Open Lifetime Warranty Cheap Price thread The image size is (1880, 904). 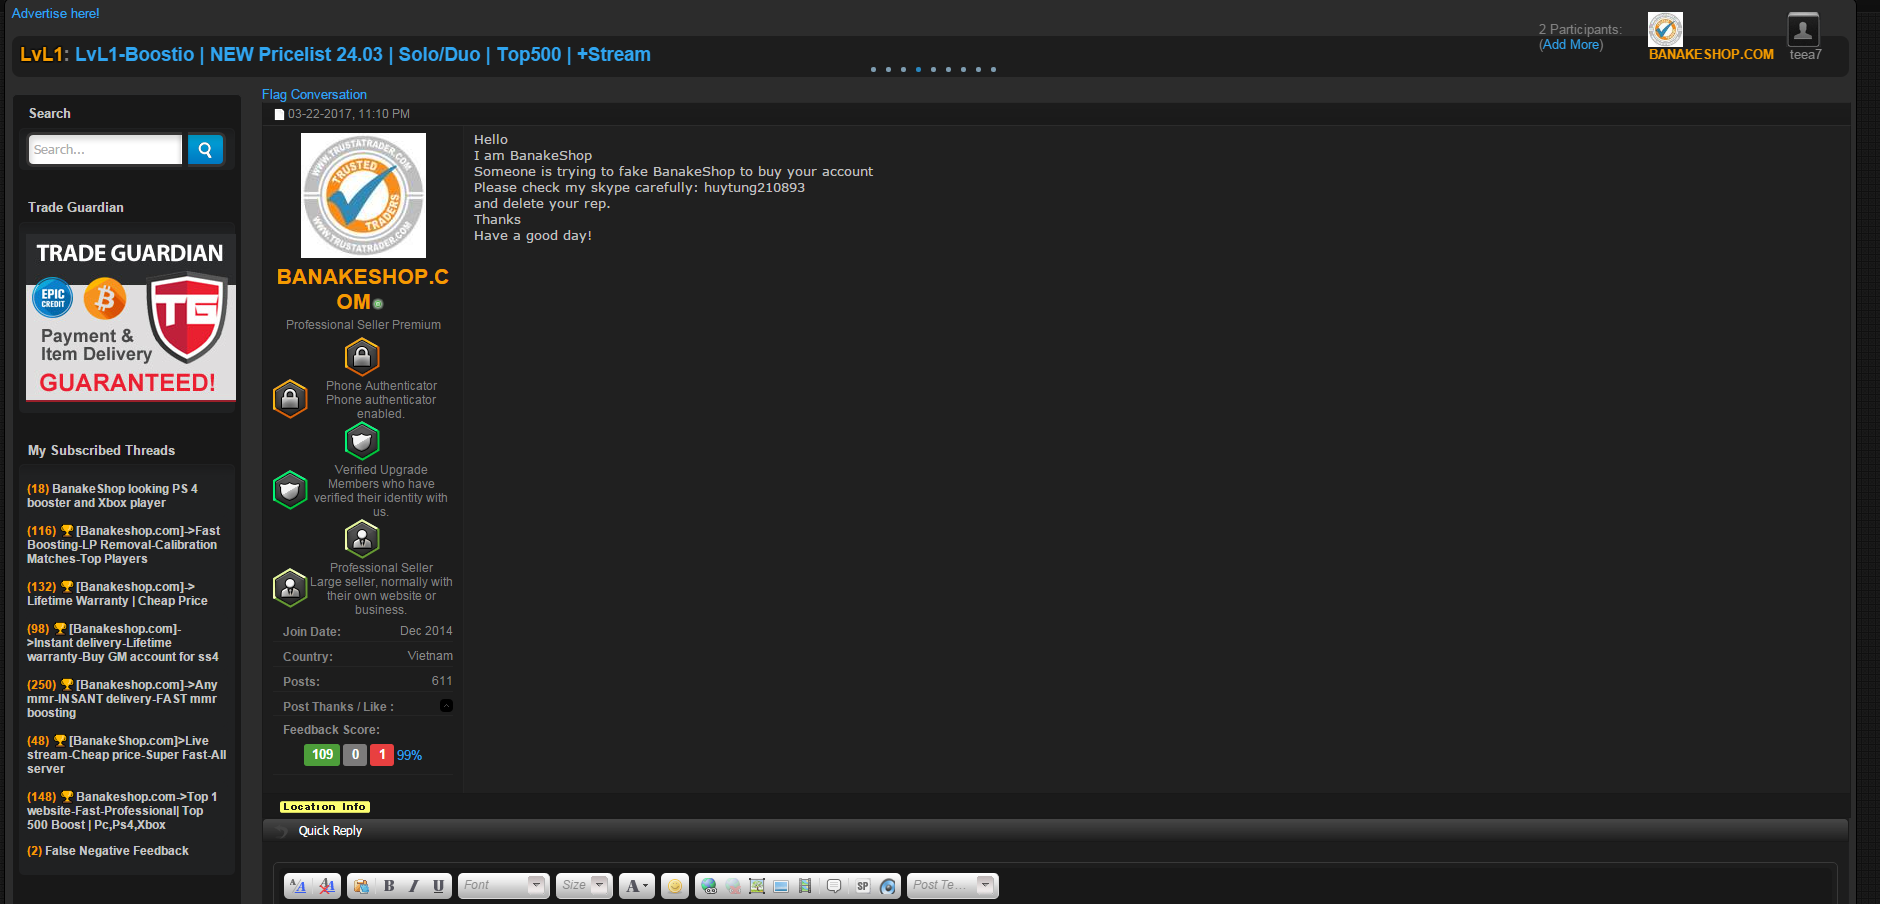[118, 594]
